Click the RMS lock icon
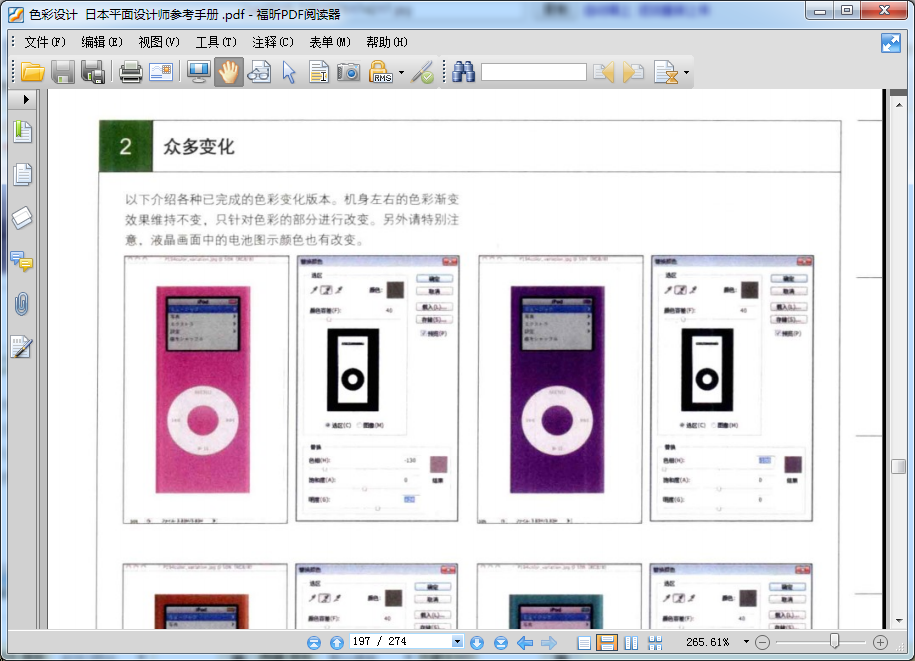 pyautogui.click(x=380, y=72)
